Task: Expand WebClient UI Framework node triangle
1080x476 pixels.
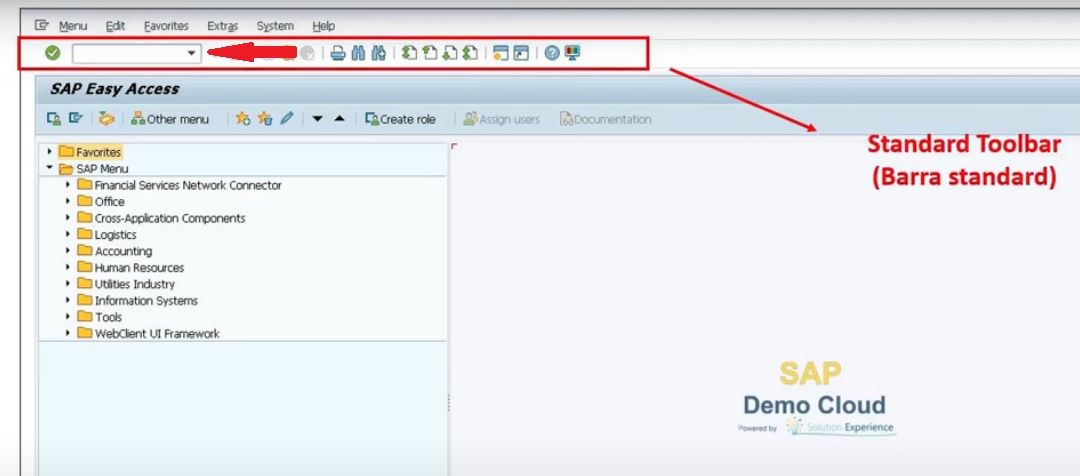Action: [68, 333]
